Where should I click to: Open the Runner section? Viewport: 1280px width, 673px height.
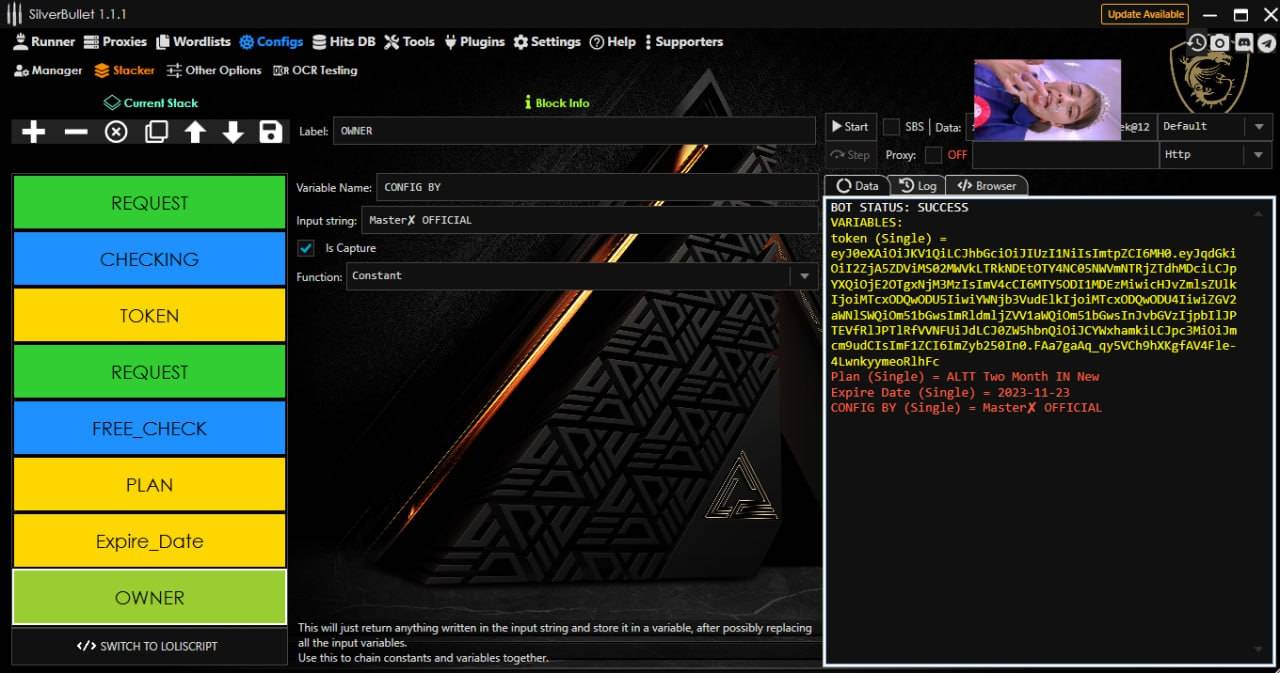(x=44, y=42)
